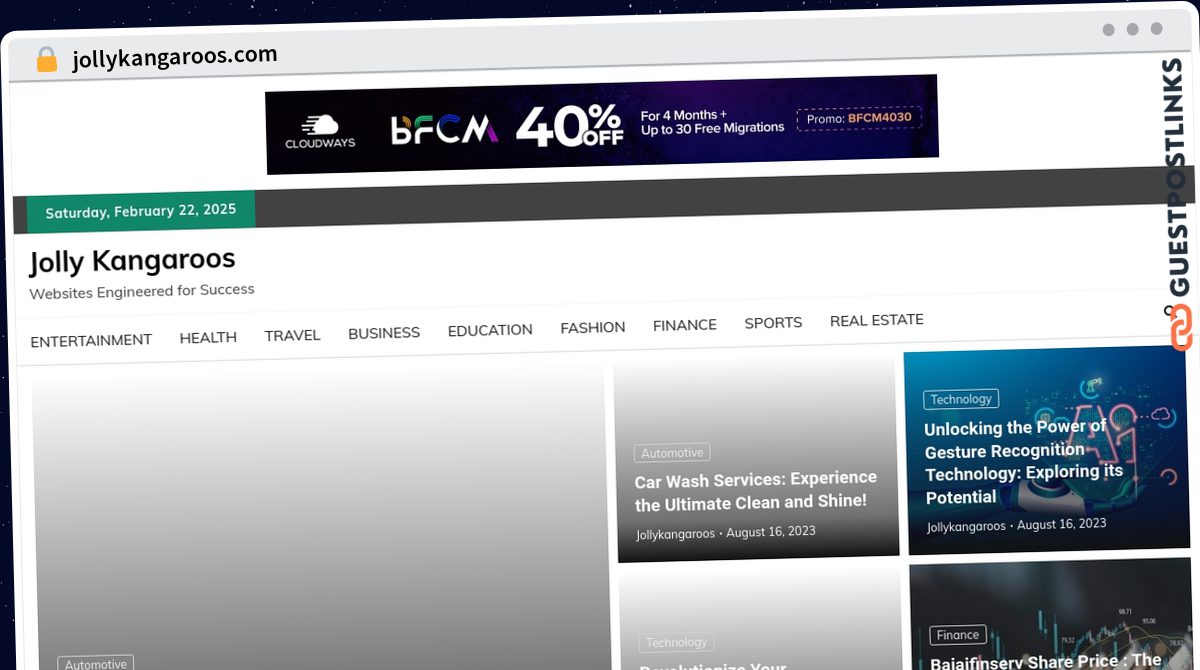Click the jollykangaroos.com URL text
This screenshot has height=670, width=1200.
pos(175,58)
